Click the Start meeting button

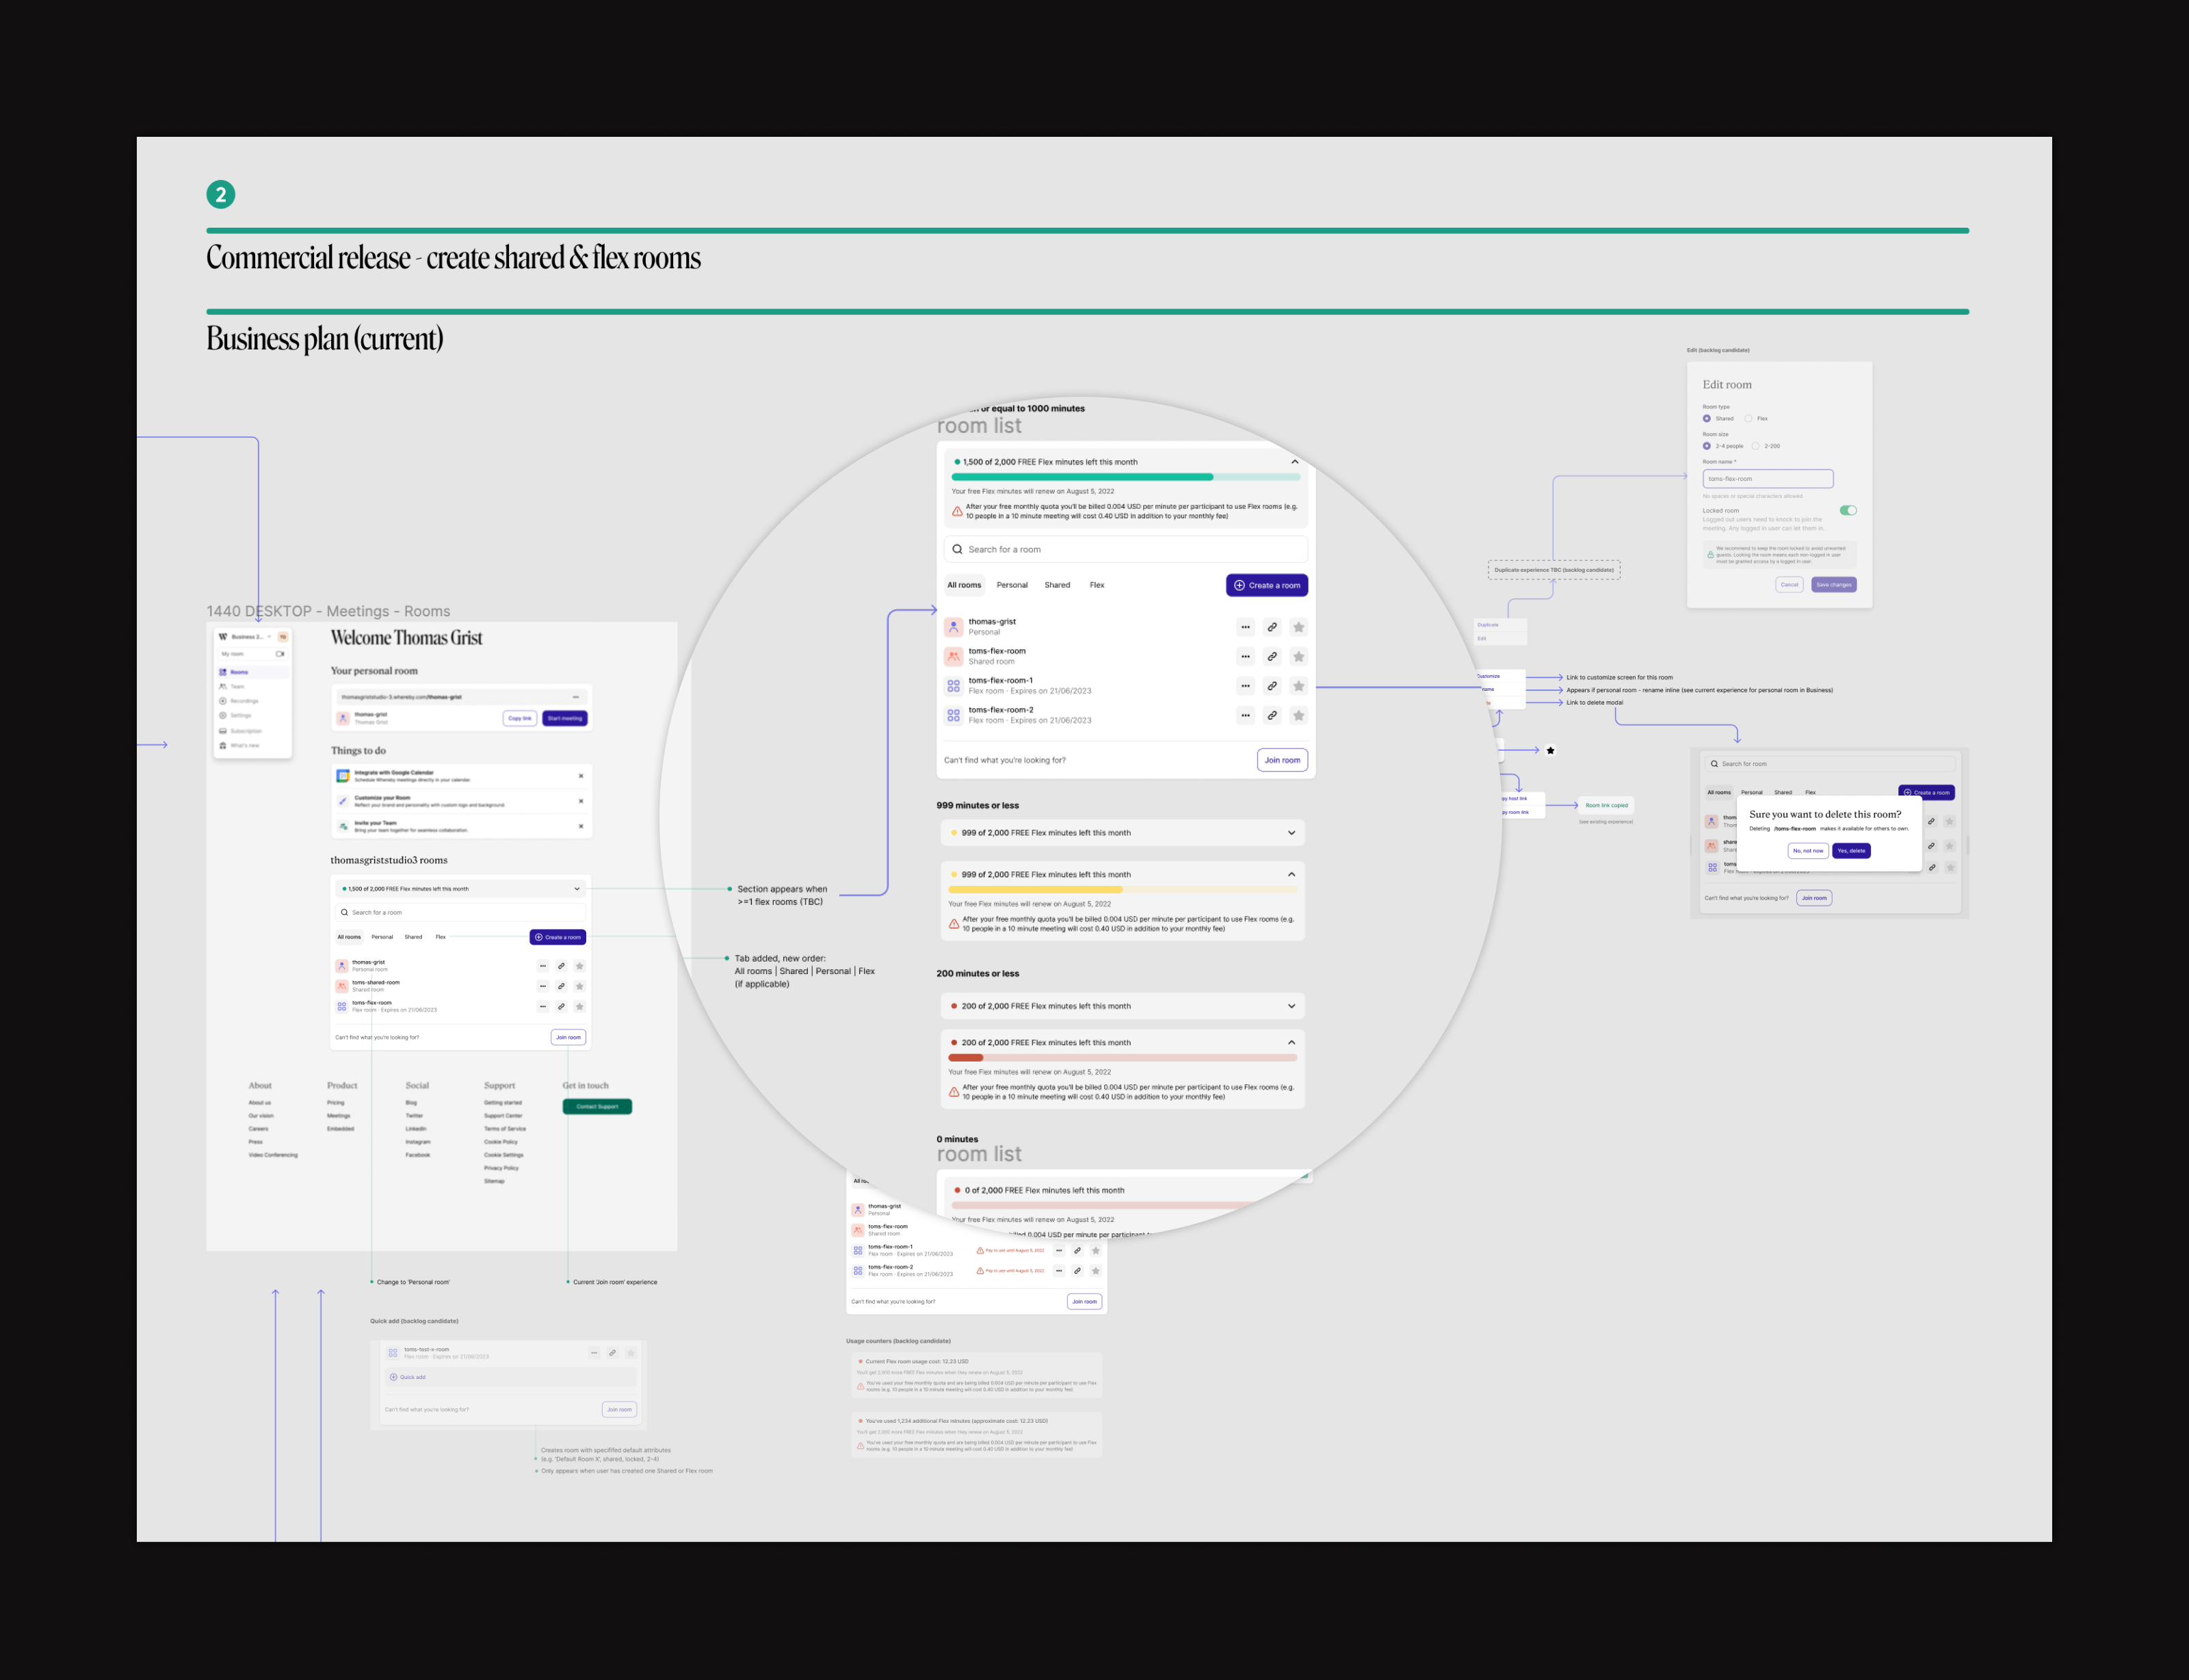coord(565,718)
